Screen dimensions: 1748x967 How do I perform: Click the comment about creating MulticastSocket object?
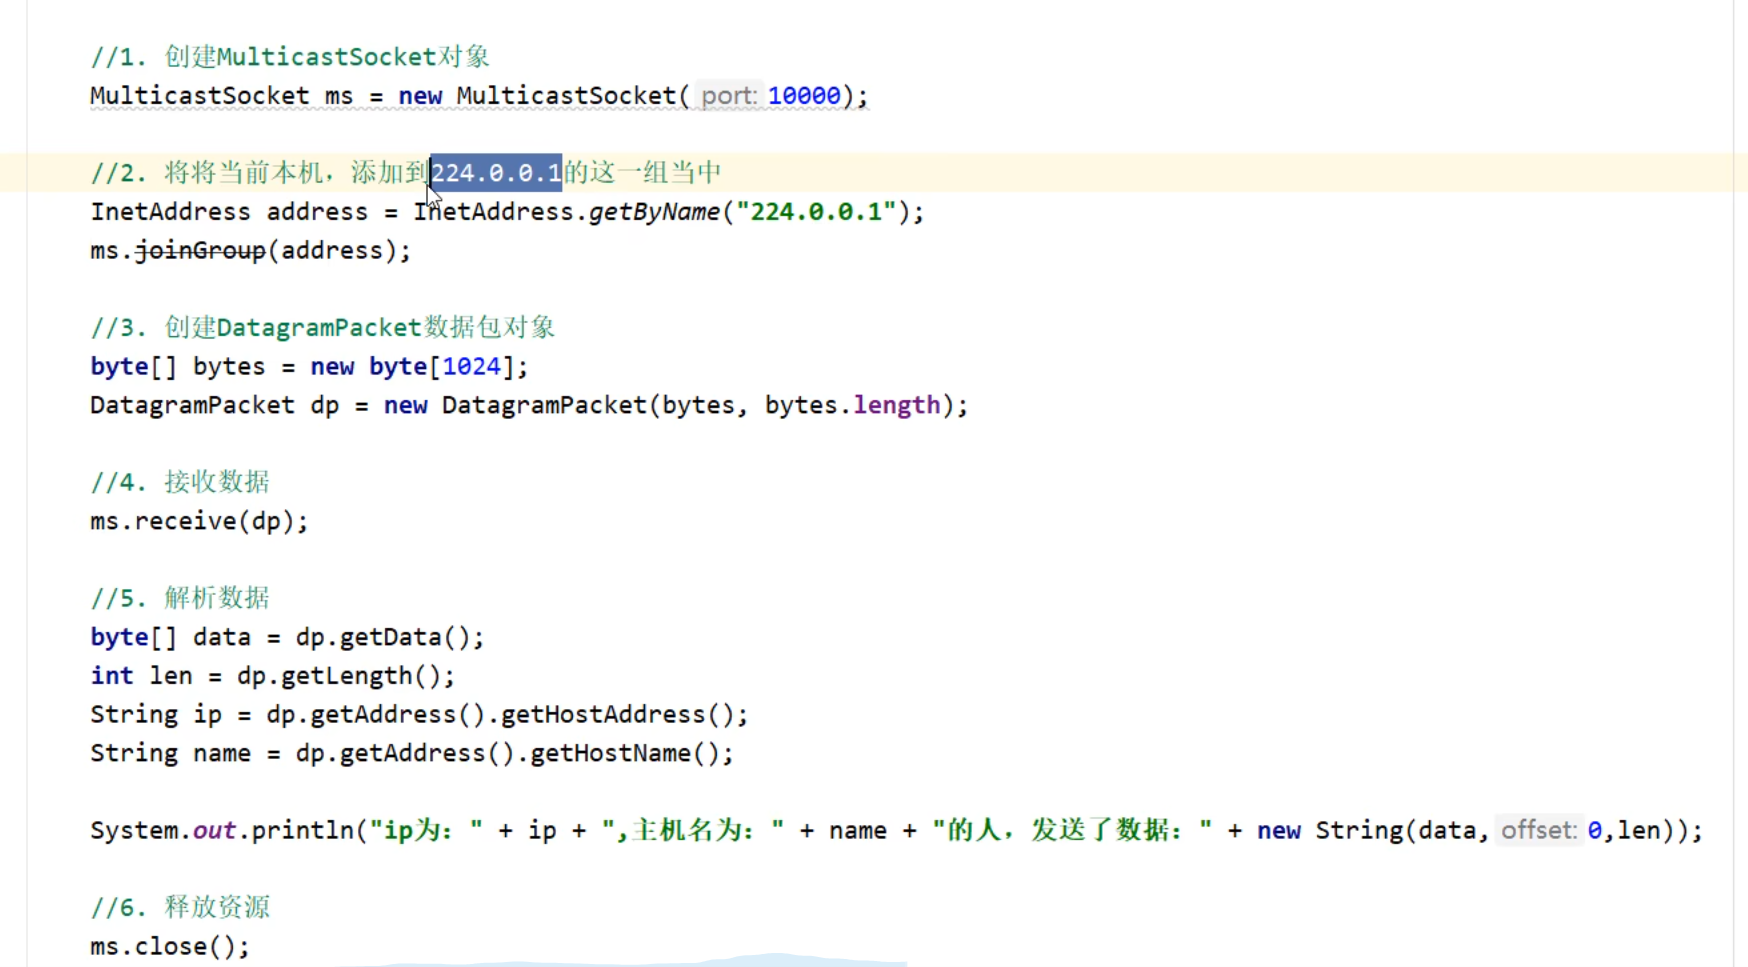tap(290, 57)
